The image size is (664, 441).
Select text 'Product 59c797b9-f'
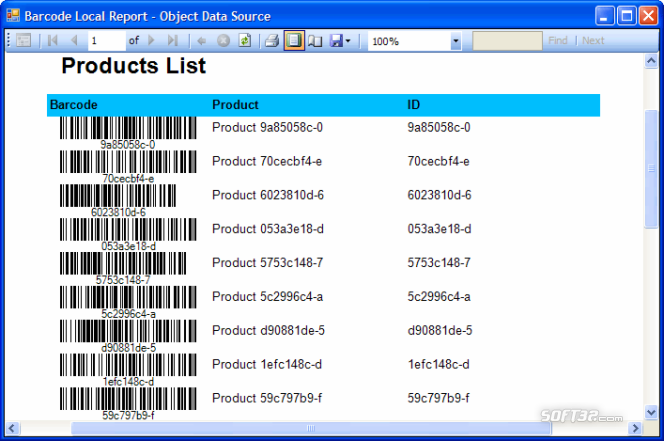(267, 398)
